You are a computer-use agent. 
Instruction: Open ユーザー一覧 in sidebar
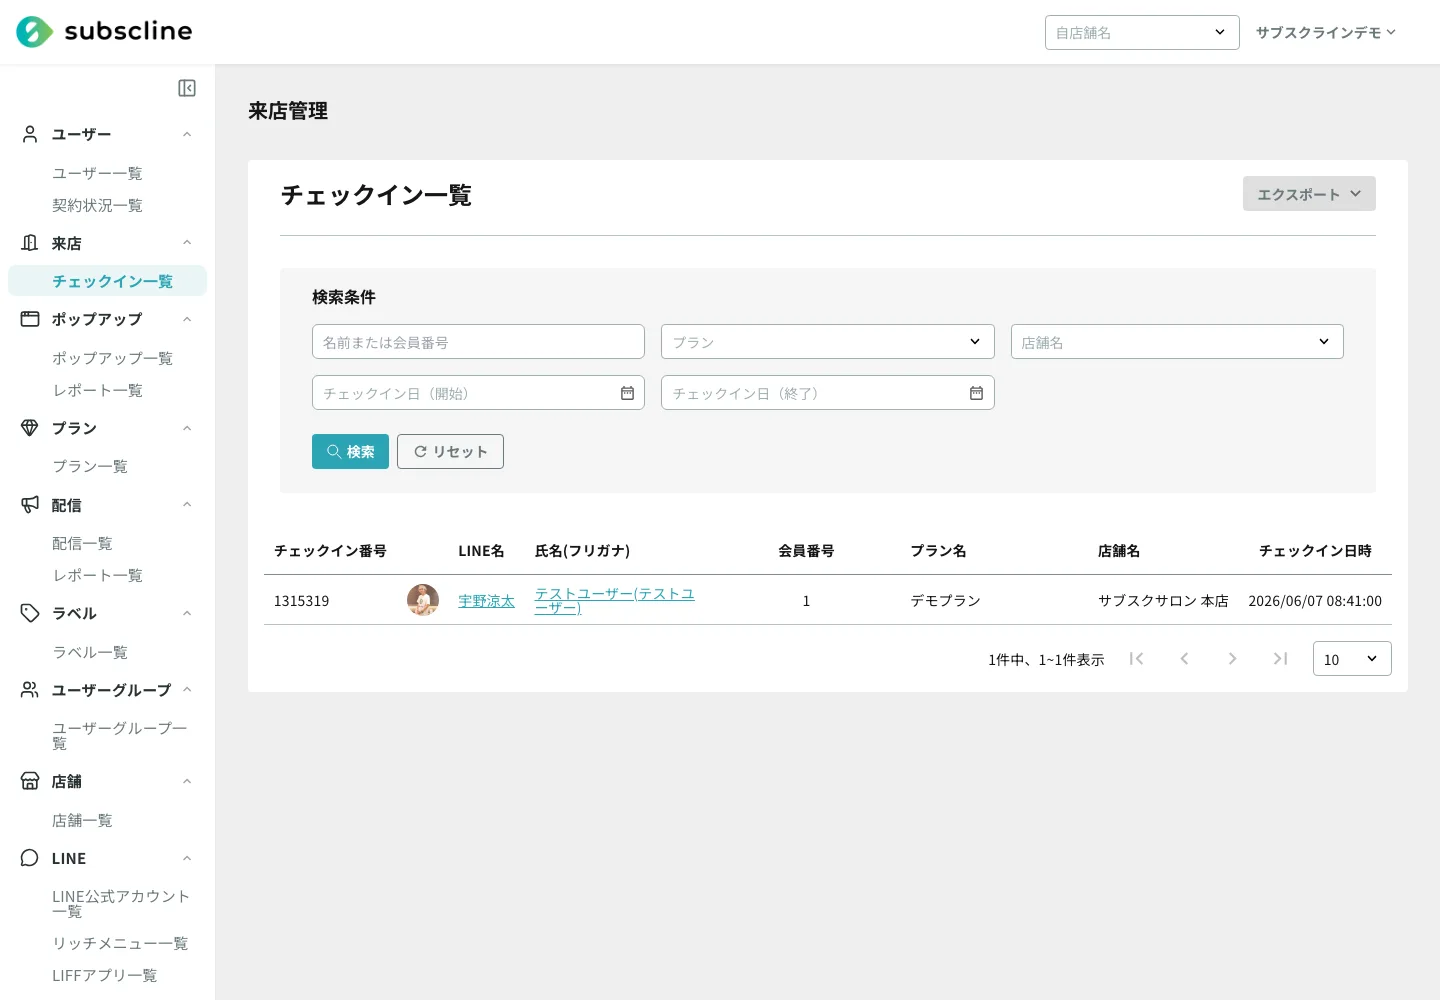97,173
